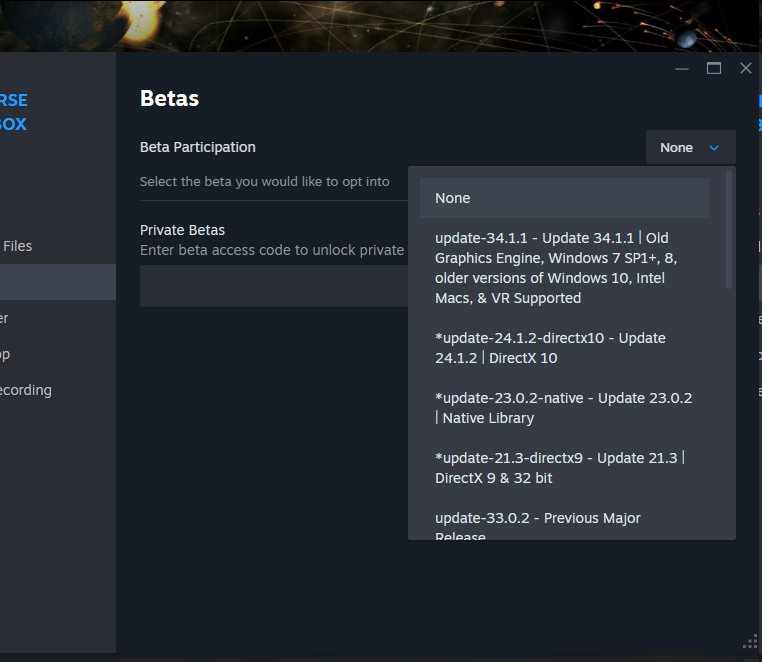Click the Beta Participation label
The width and height of the screenshot is (762, 662).
pos(197,147)
